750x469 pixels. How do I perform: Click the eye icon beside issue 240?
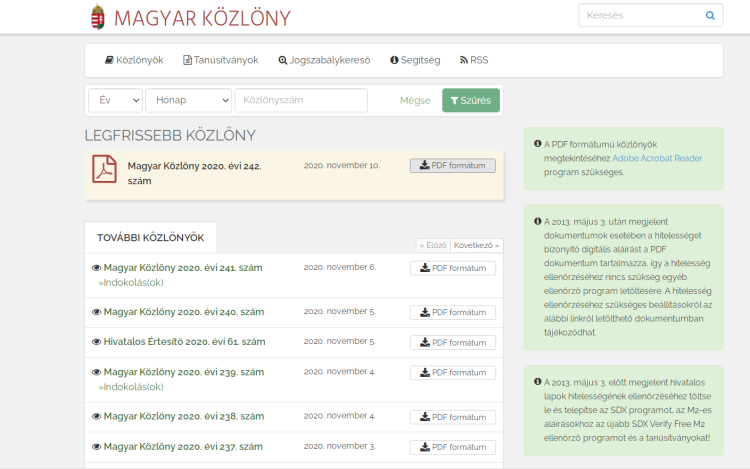96,312
